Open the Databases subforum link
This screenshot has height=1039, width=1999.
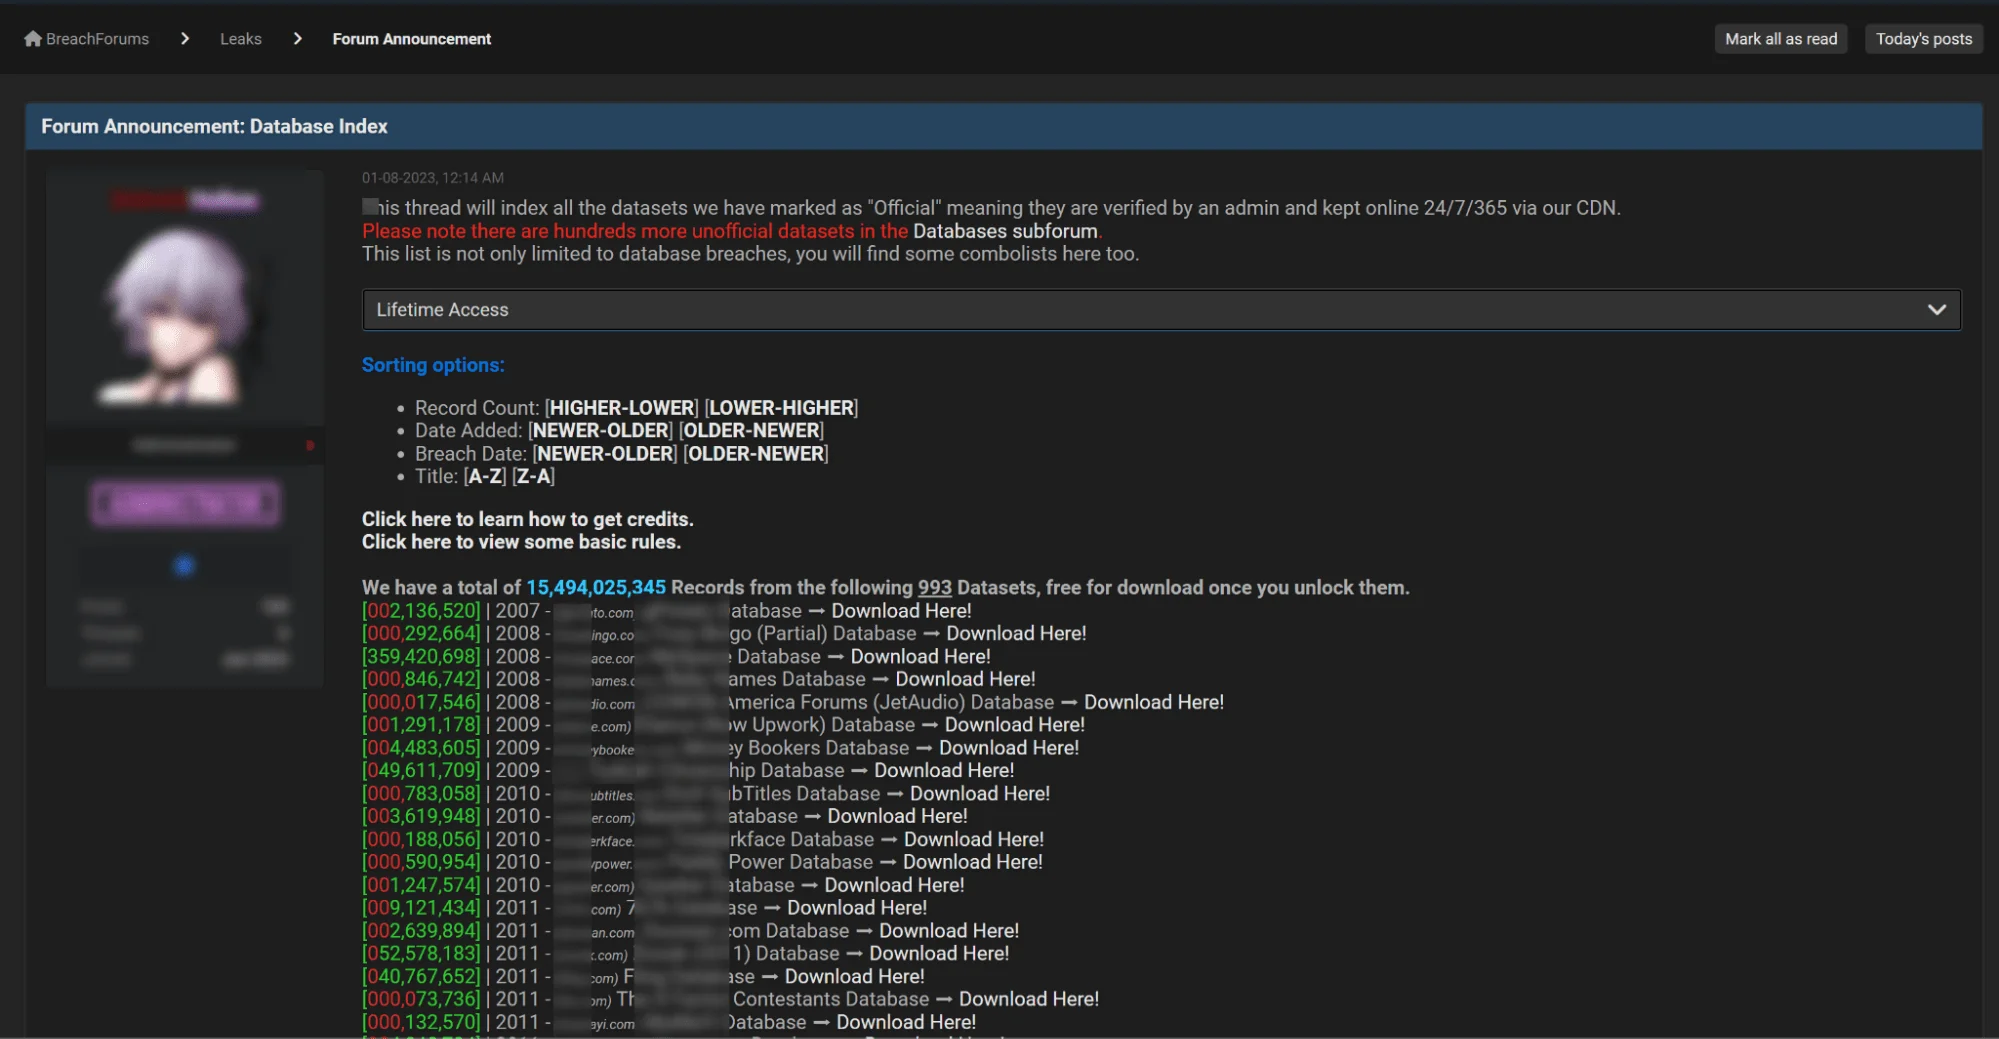(x=1005, y=231)
